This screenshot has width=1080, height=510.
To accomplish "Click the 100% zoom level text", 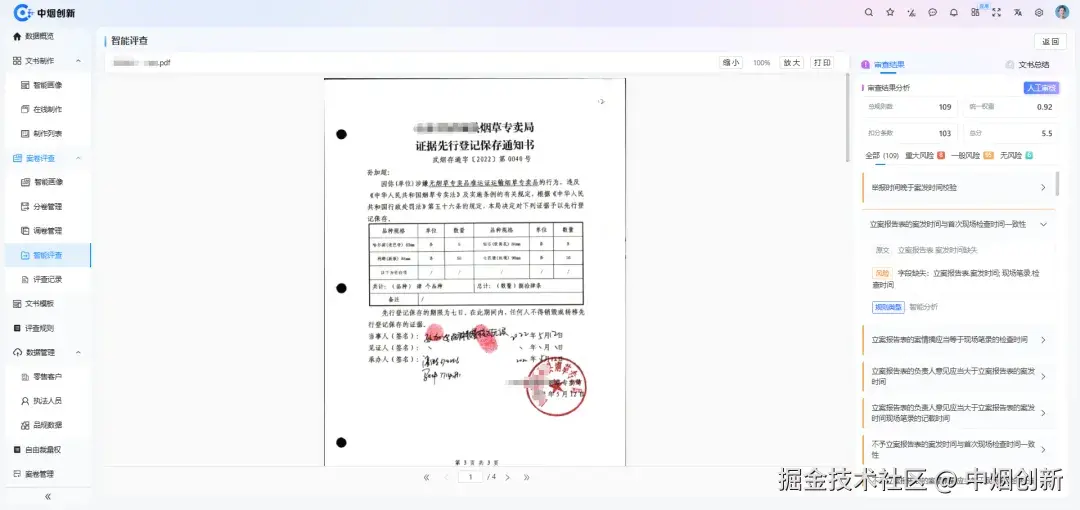I will coord(761,63).
